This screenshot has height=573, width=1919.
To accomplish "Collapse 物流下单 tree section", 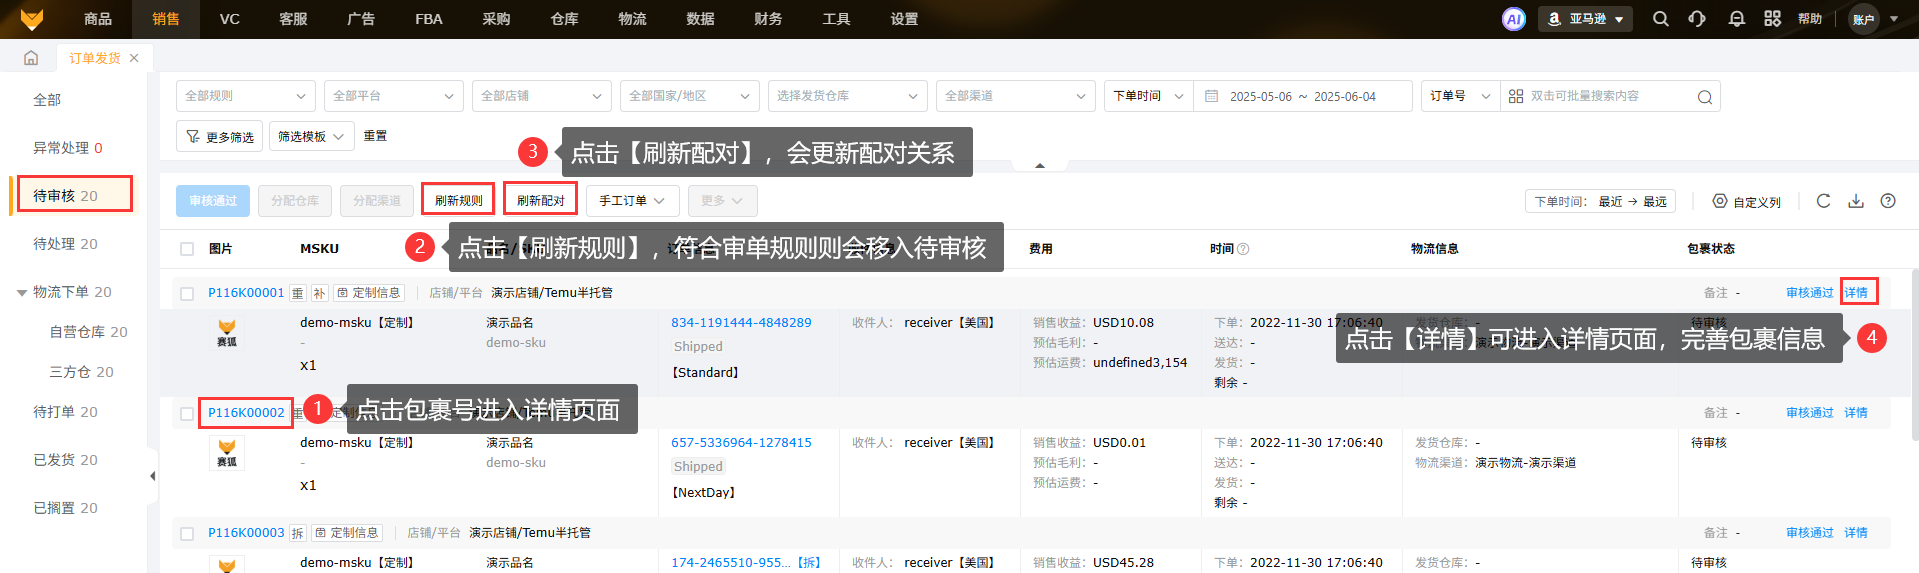I will (22, 293).
